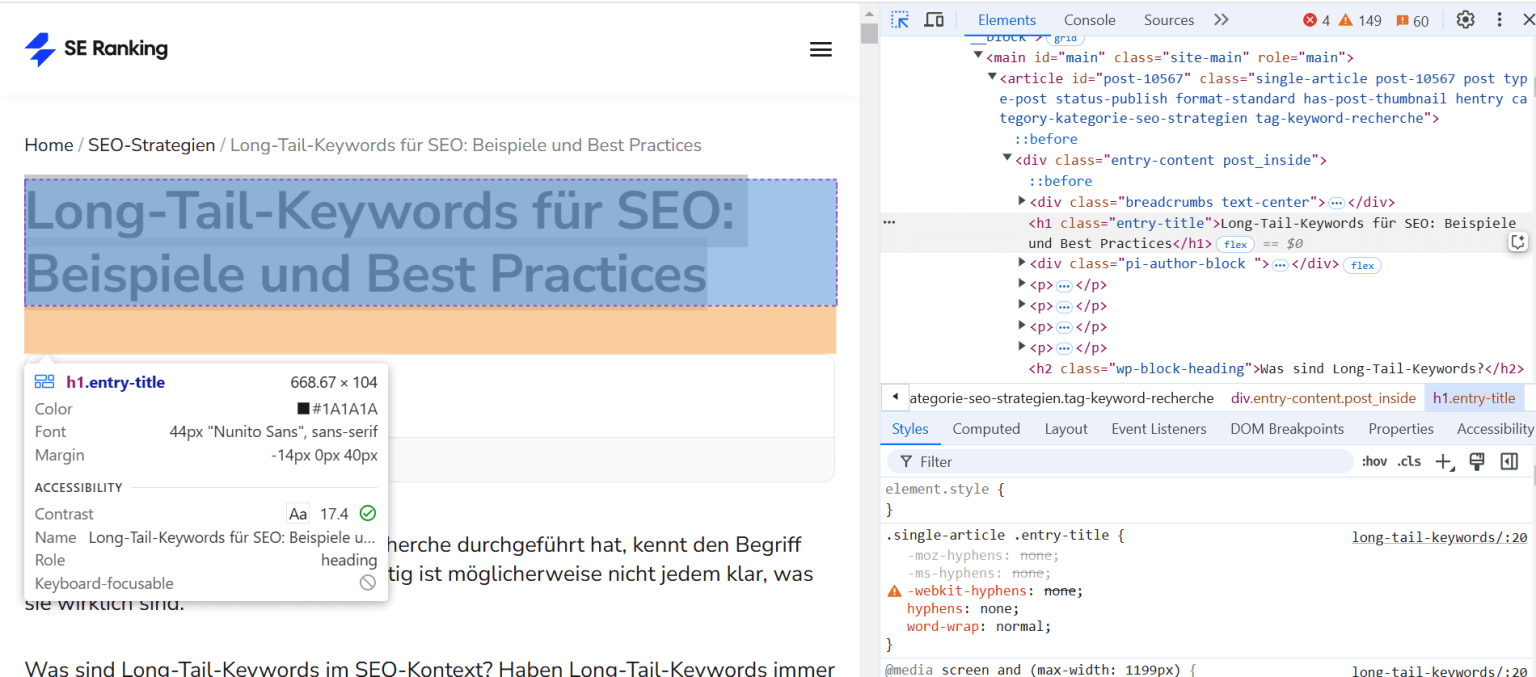1536x677 pixels.
Task: Open the Computed styles tab
Action: click(986, 428)
